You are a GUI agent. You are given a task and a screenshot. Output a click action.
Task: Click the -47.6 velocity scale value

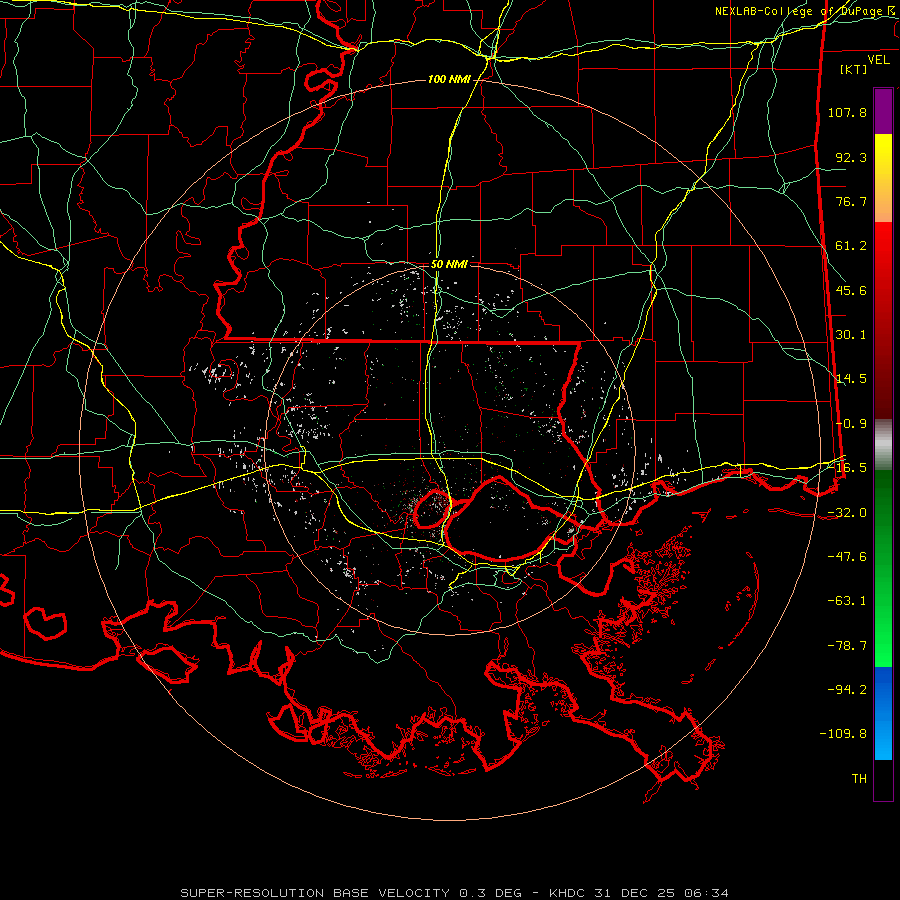[x=847, y=557]
